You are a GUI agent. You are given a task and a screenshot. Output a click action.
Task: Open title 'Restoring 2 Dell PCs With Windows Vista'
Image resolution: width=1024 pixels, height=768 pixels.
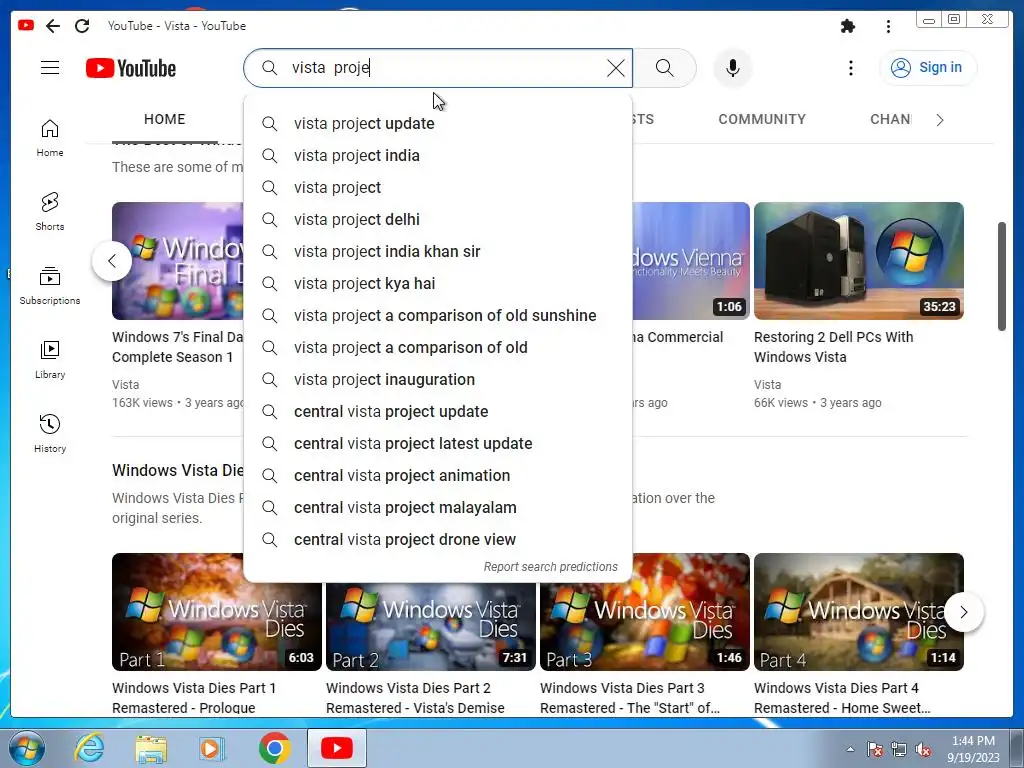pos(833,347)
